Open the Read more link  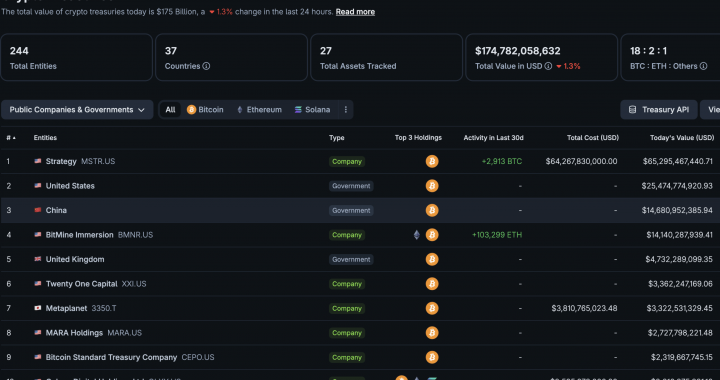click(x=355, y=12)
